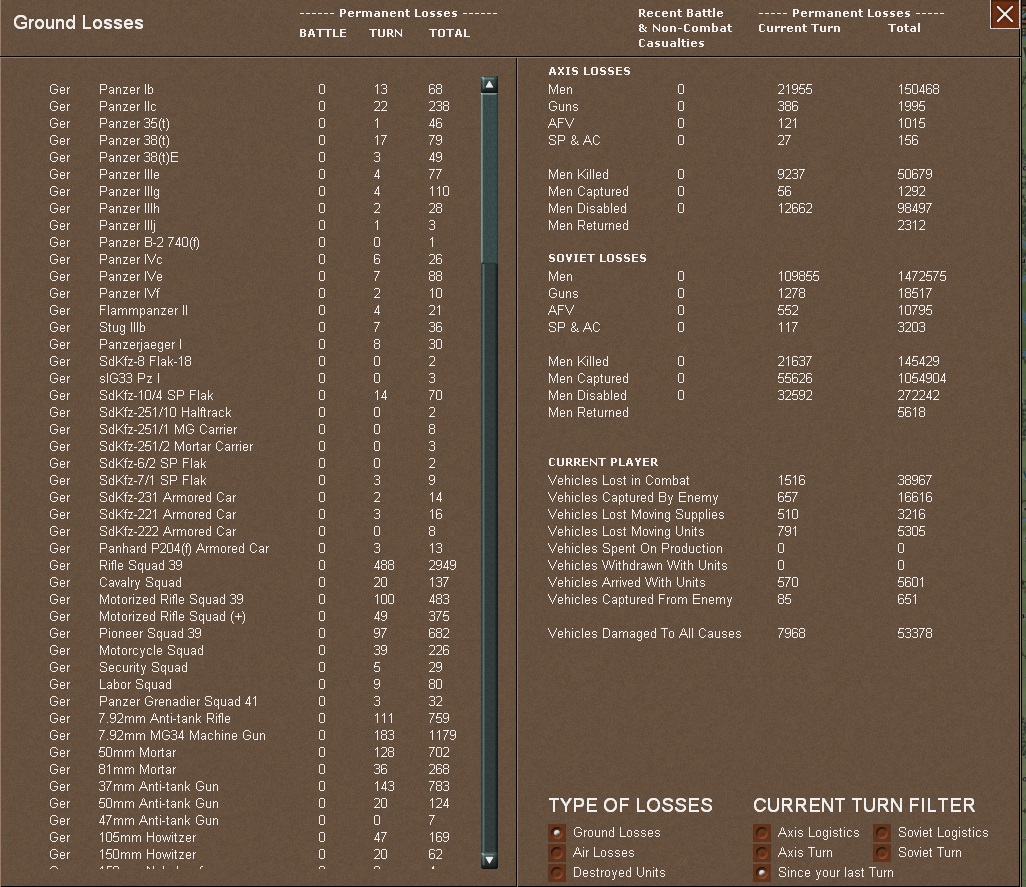This screenshot has height=887, width=1026.
Task: Click the Soviet Men Captured total 1054904
Action: 921,379
